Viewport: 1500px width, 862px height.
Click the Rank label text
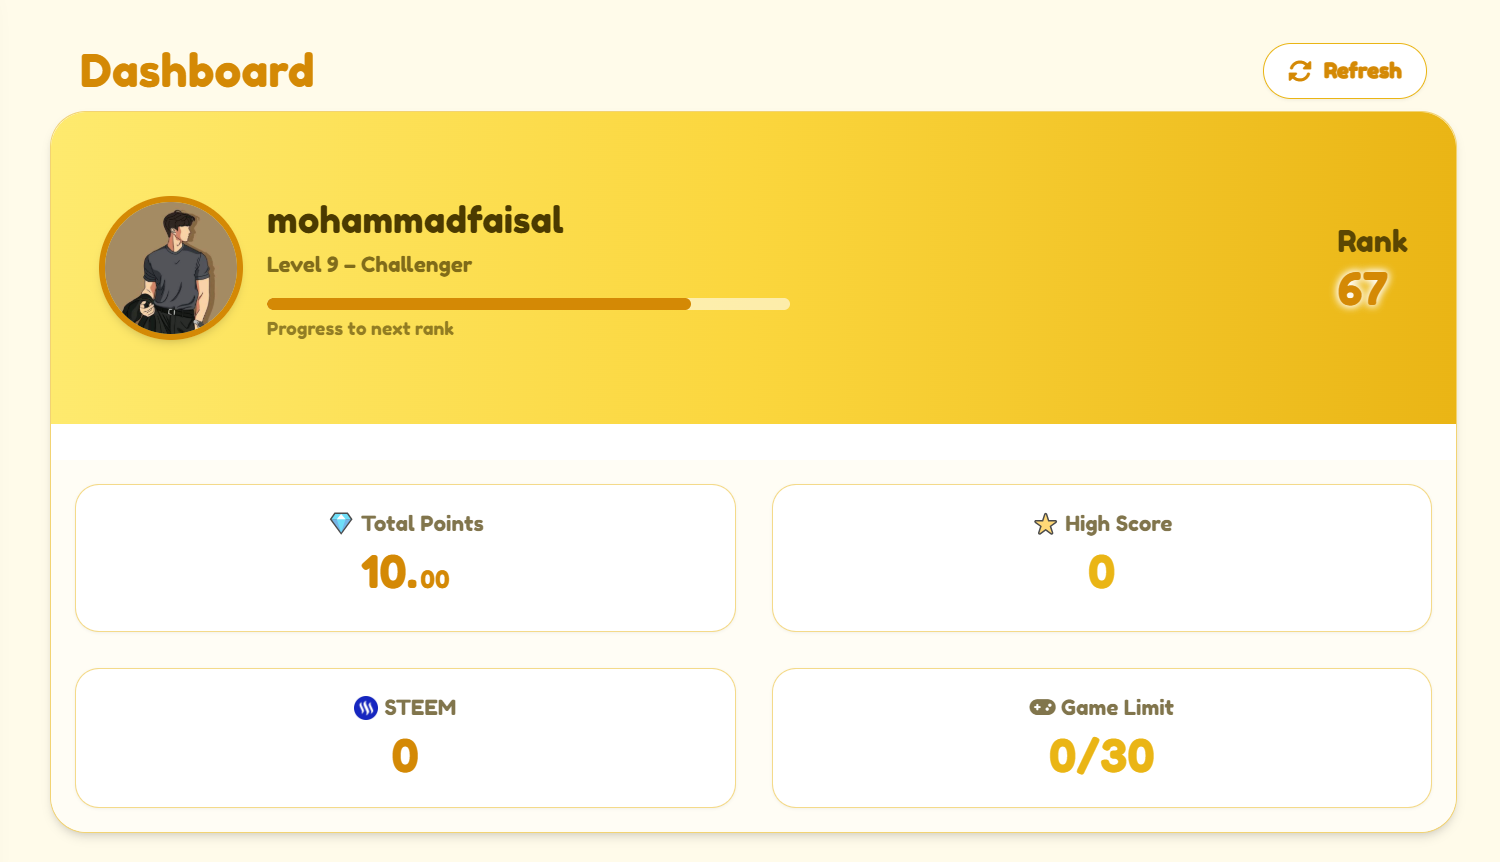click(1372, 242)
